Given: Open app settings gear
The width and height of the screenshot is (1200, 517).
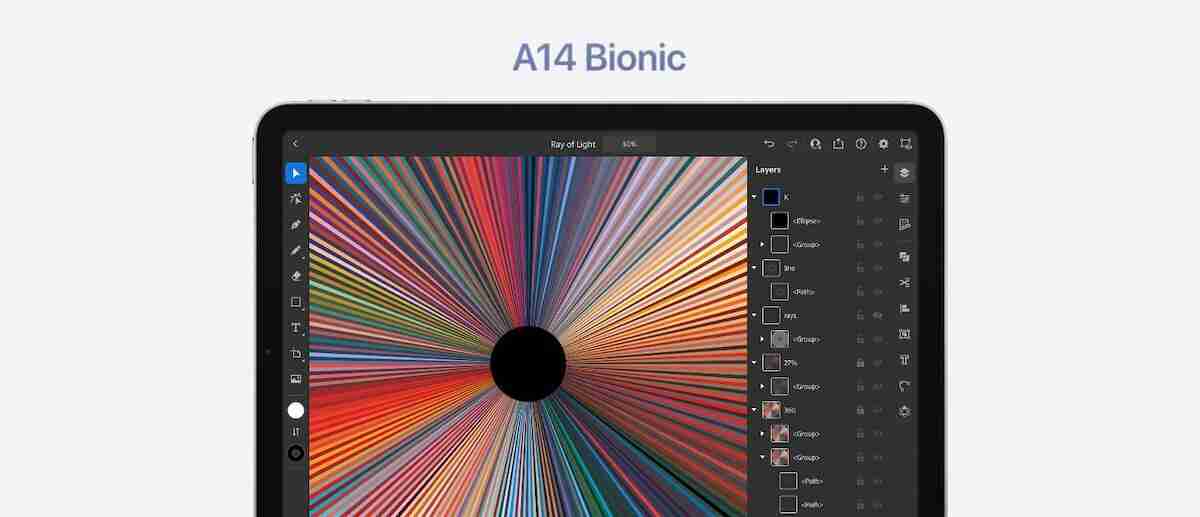Looking at the screenshot, I should (x=883, y=144).
